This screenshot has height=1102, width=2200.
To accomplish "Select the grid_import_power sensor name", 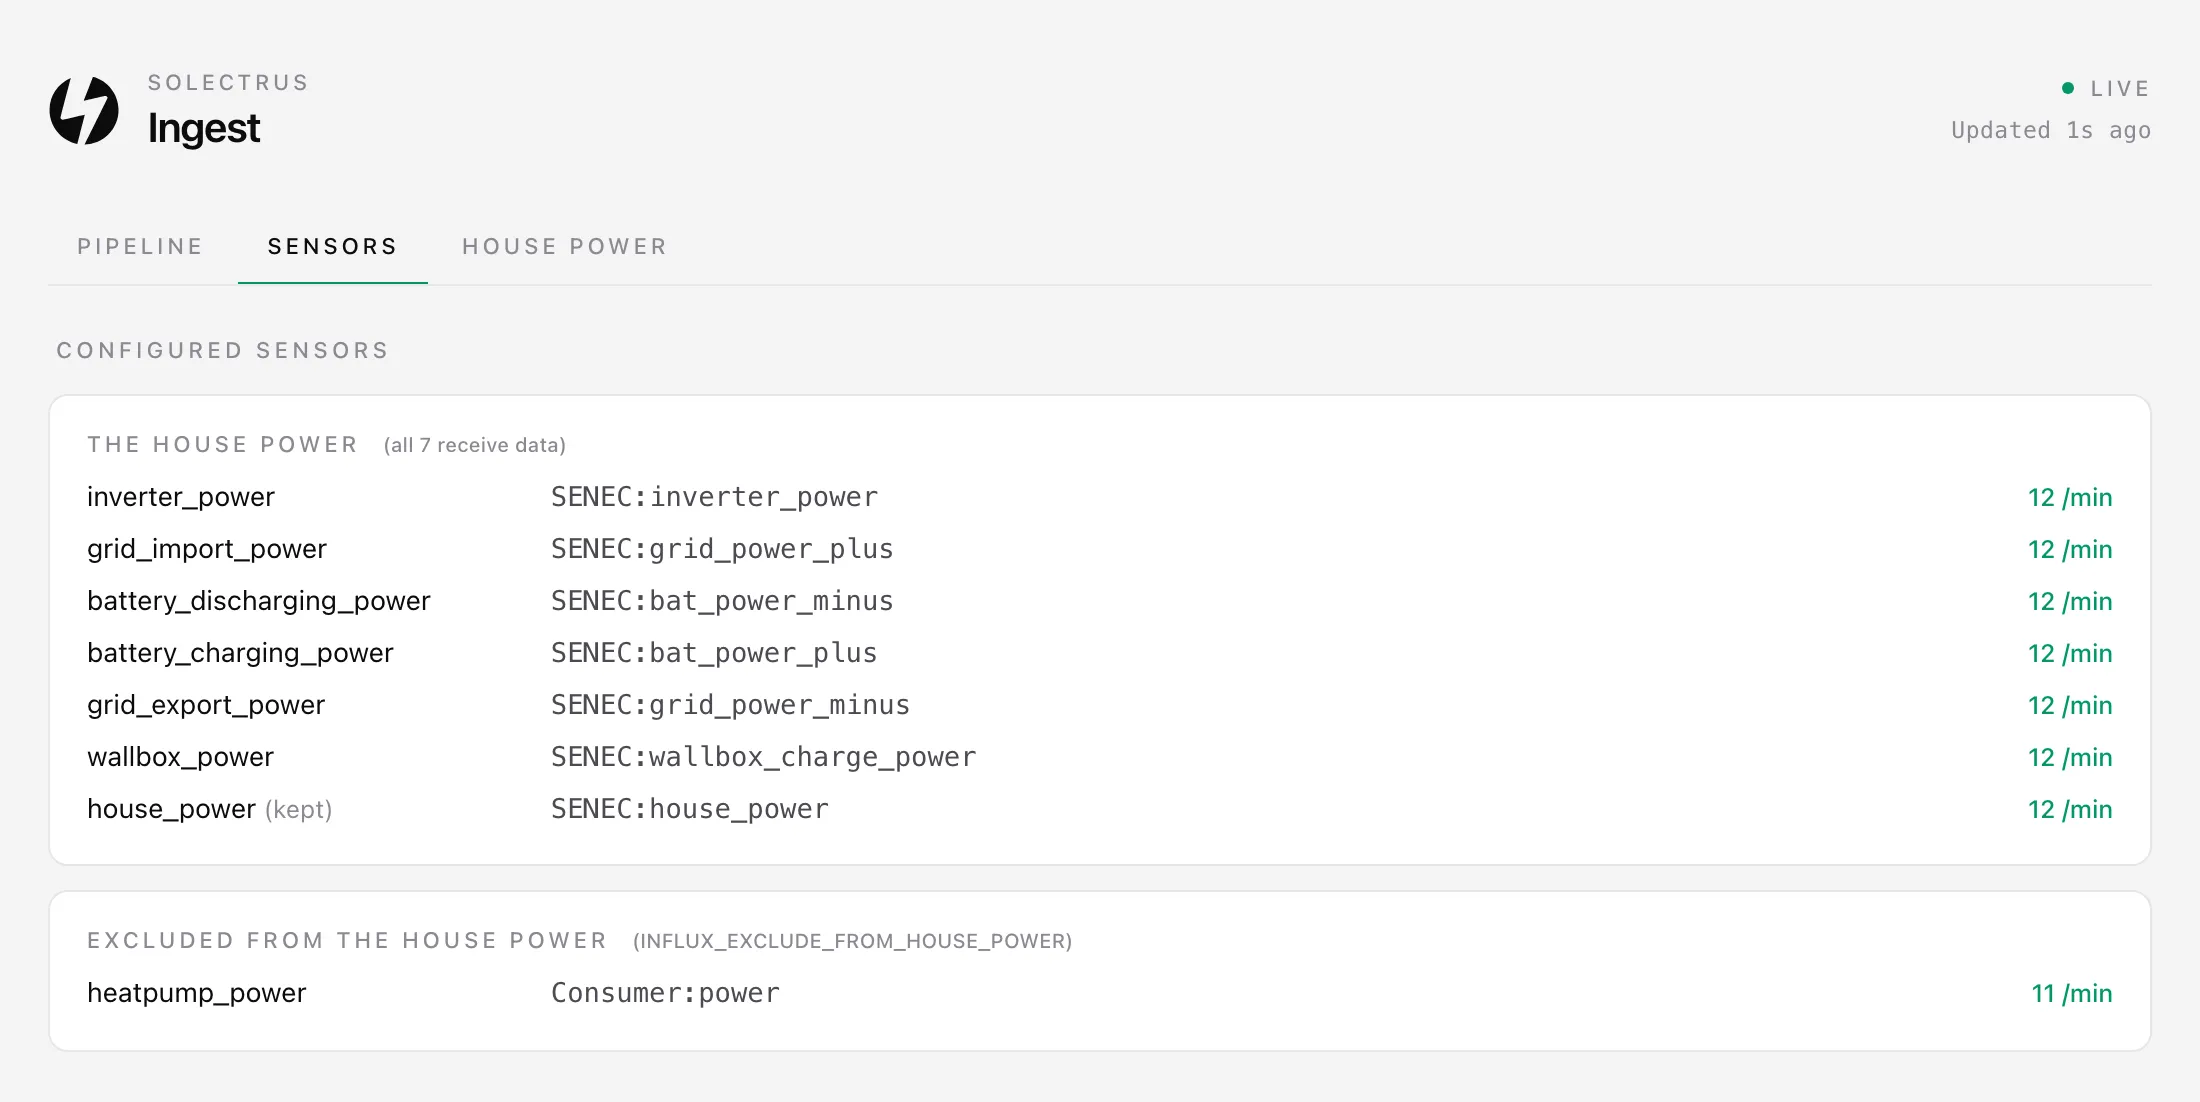I will tap(207, 549).
